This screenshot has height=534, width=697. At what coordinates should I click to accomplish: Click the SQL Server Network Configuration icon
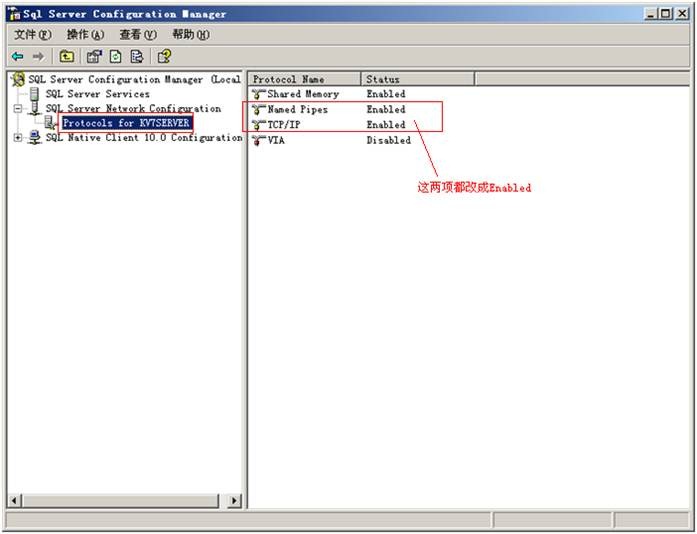pos(36,108)
